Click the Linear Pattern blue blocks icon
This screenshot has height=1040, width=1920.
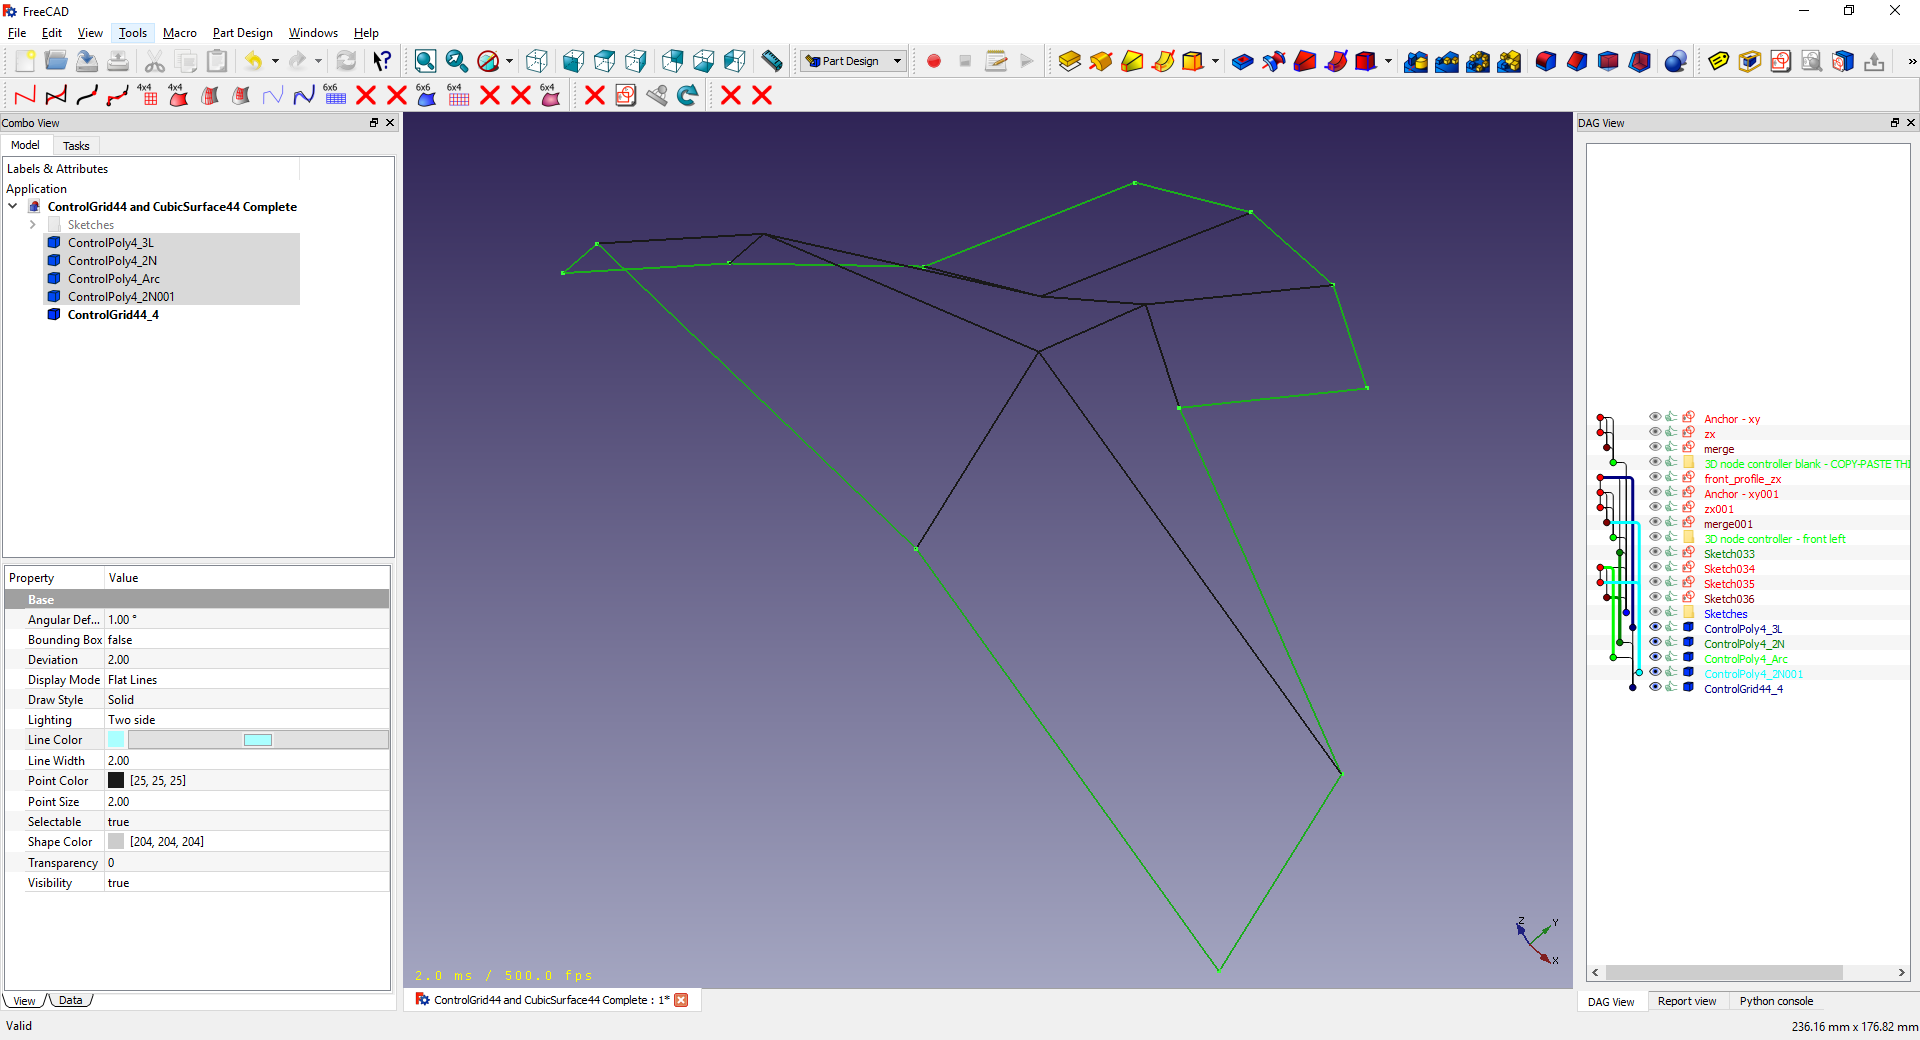click(x=1447, y=61)
